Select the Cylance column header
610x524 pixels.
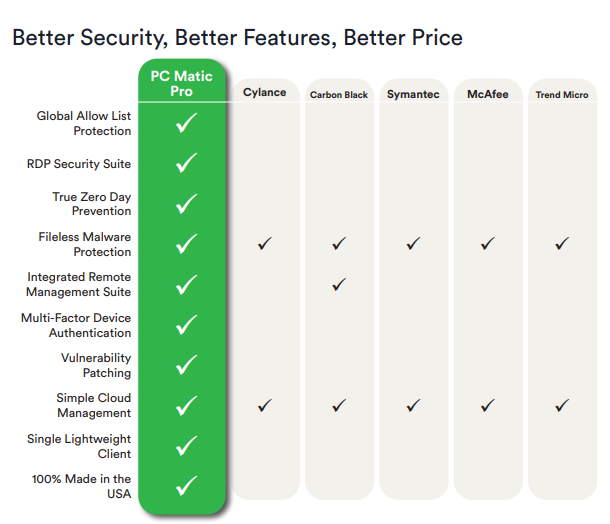click(x=265, y=93)
